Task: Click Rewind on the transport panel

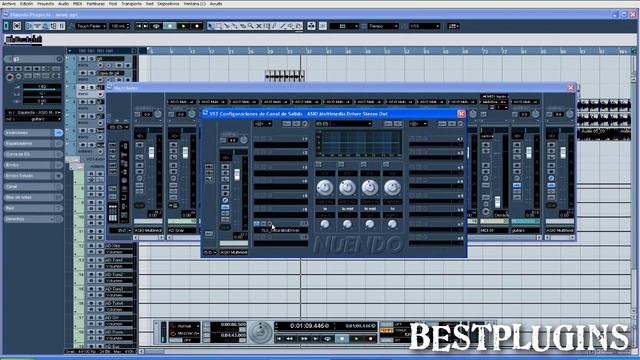Action: 289,339
